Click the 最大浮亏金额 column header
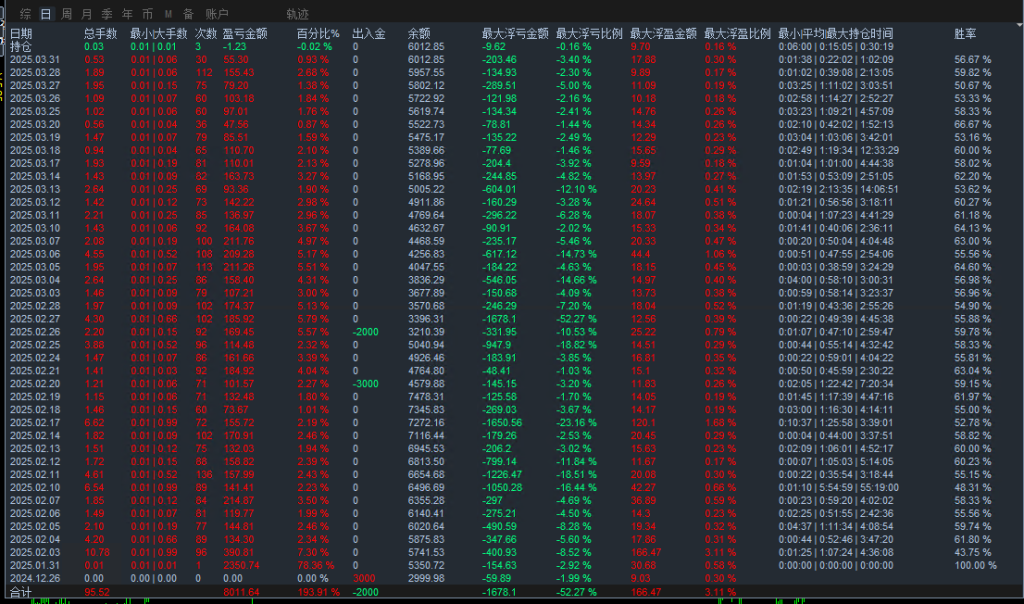Viewport: 1024px width, 604px height. click(x=513, y=34)
